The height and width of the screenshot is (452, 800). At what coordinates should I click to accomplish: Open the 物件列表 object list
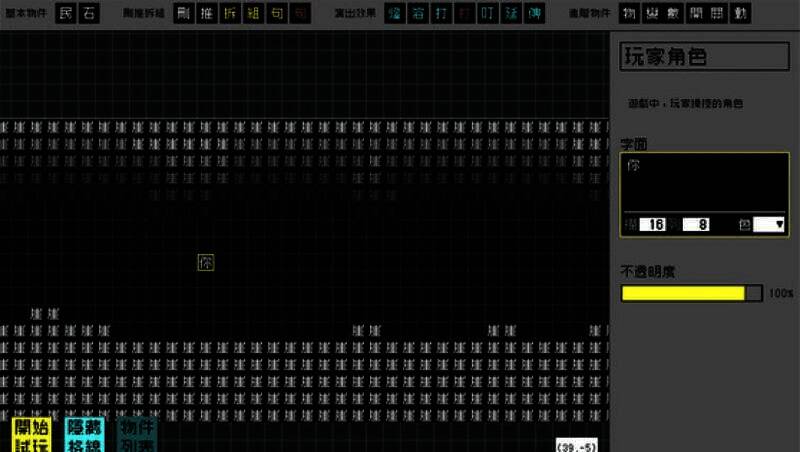pos(137,435)
